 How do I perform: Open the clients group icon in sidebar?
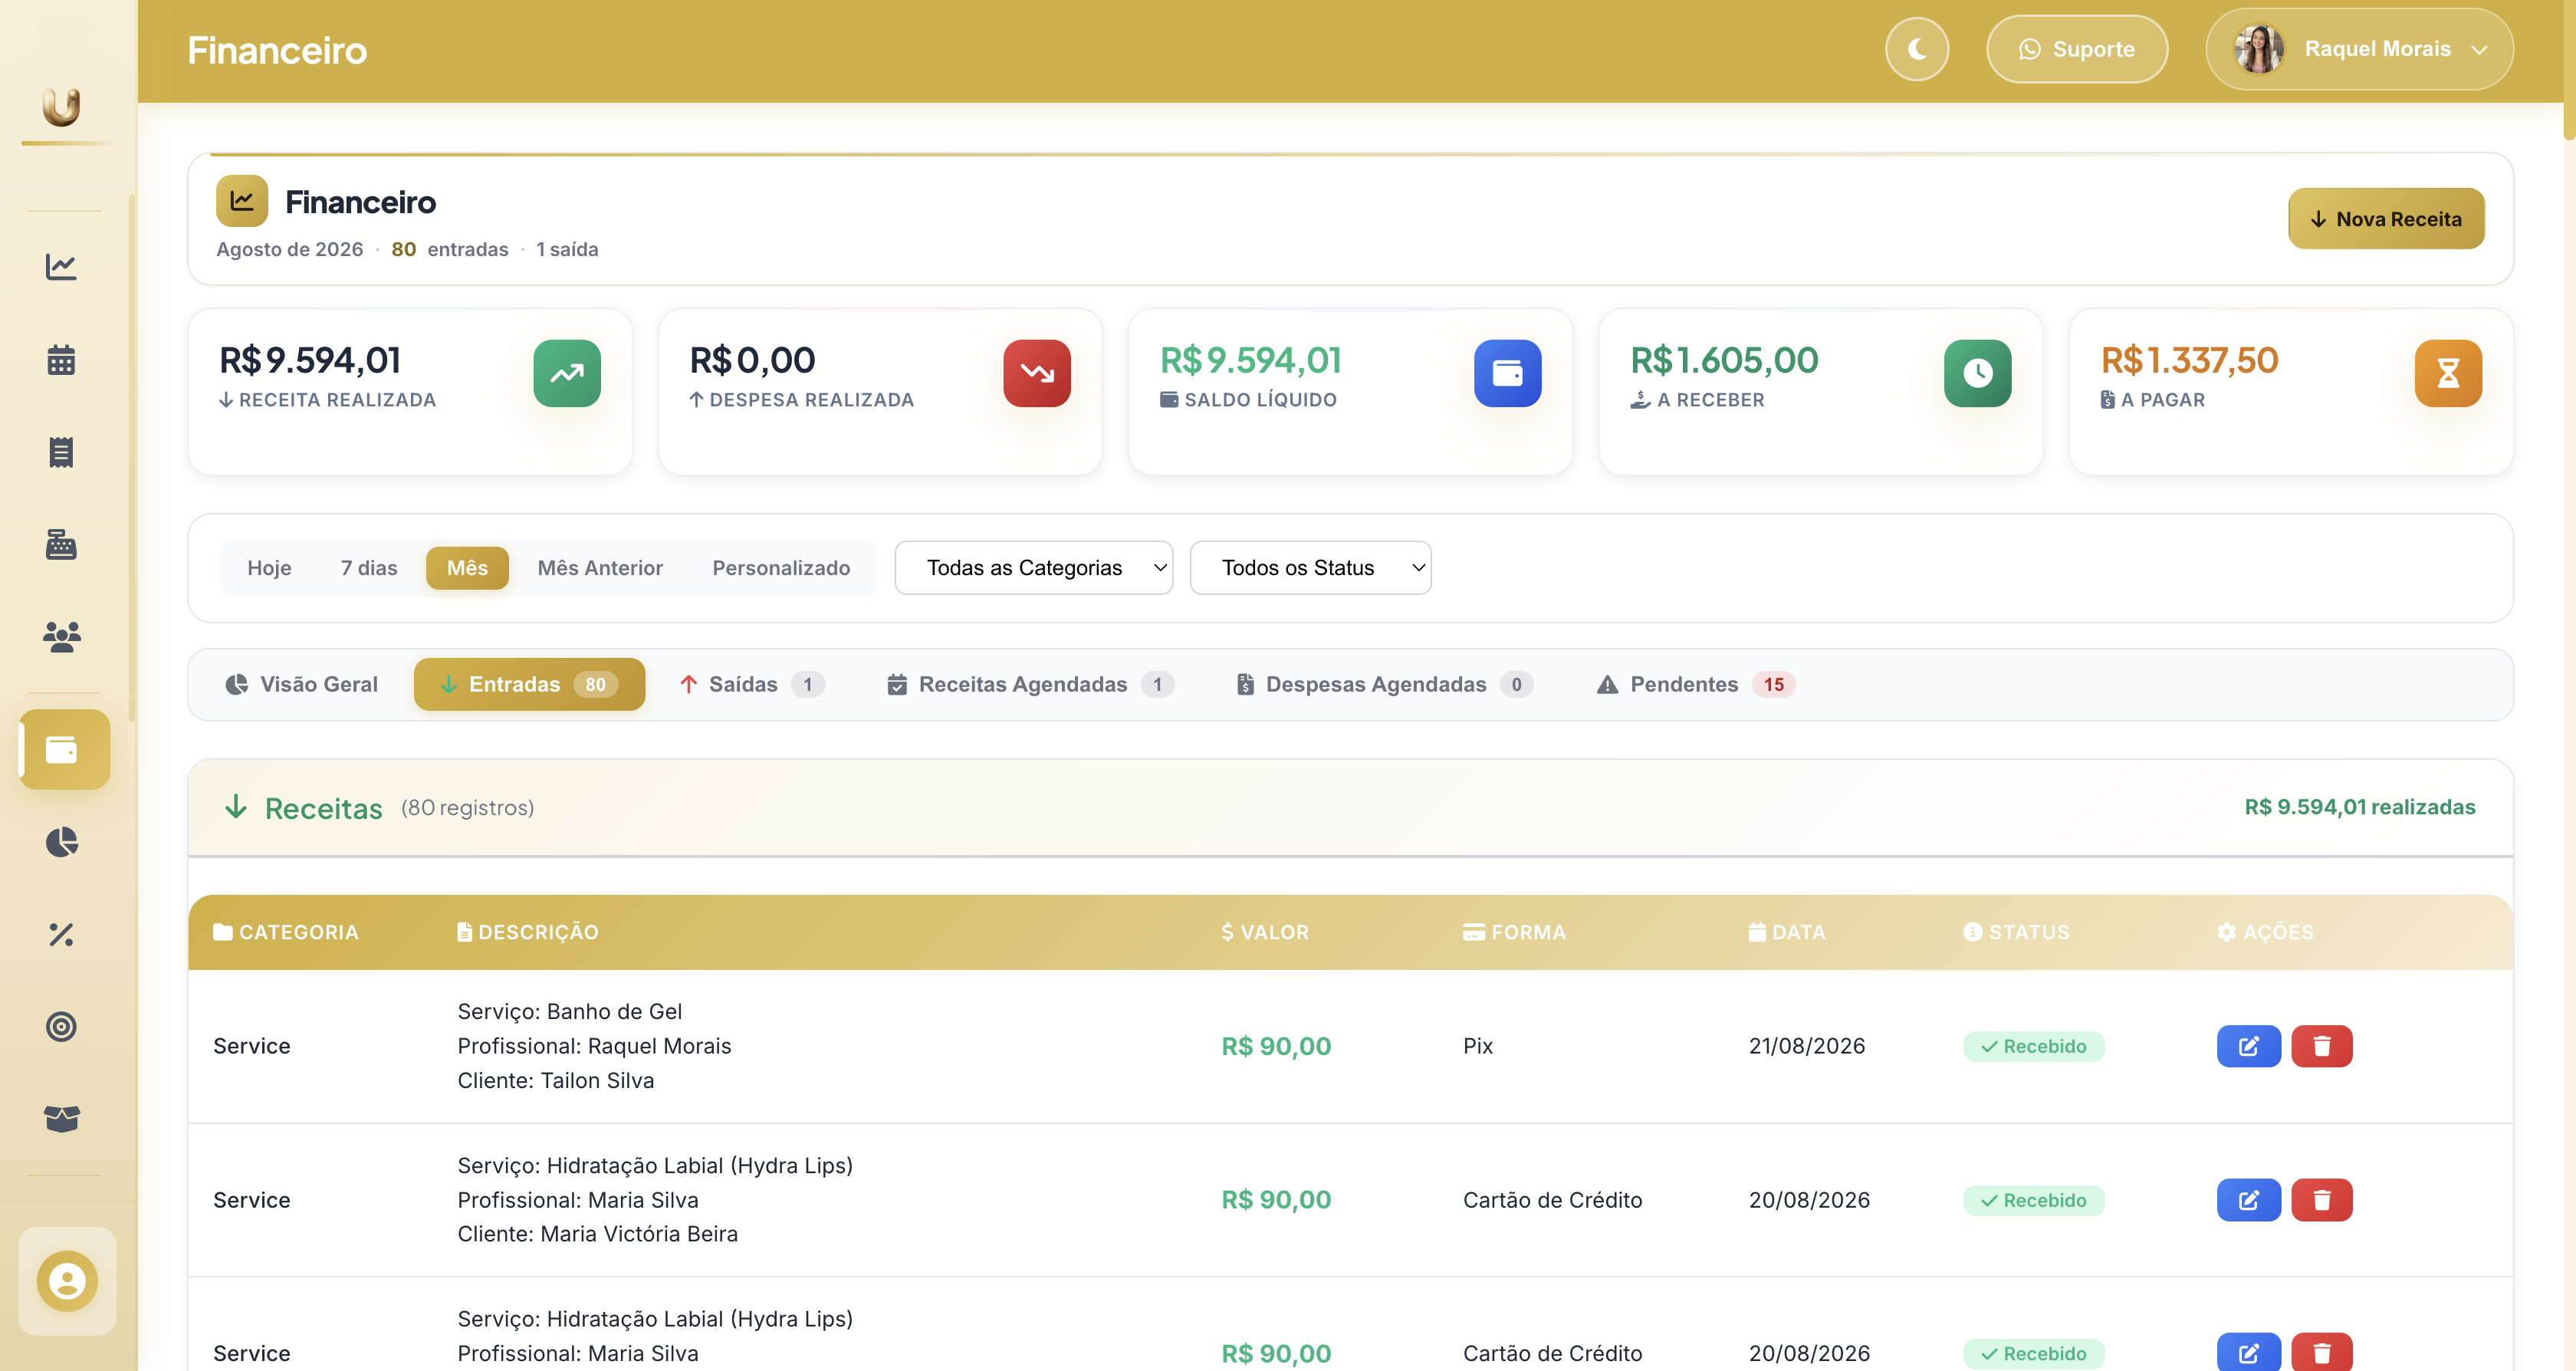coord(61,636)
